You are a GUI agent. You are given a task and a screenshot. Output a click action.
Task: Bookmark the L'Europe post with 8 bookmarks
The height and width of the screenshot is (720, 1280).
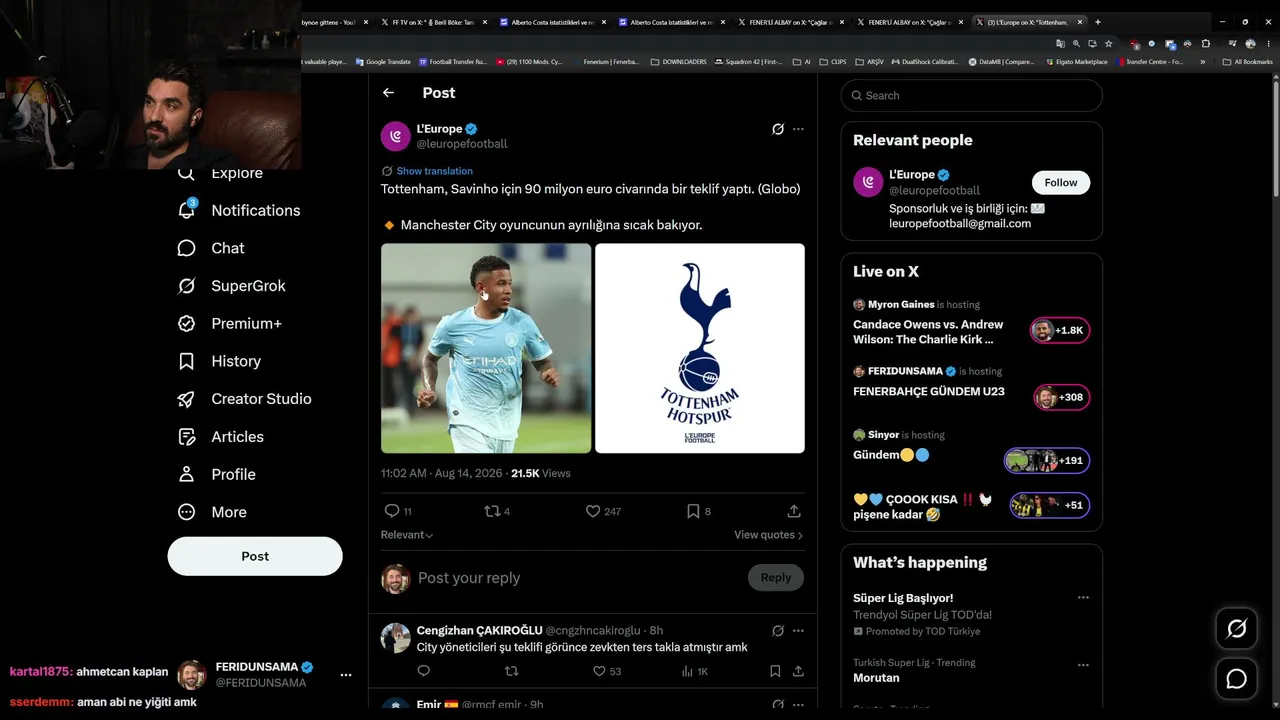(x=693, y=511)
